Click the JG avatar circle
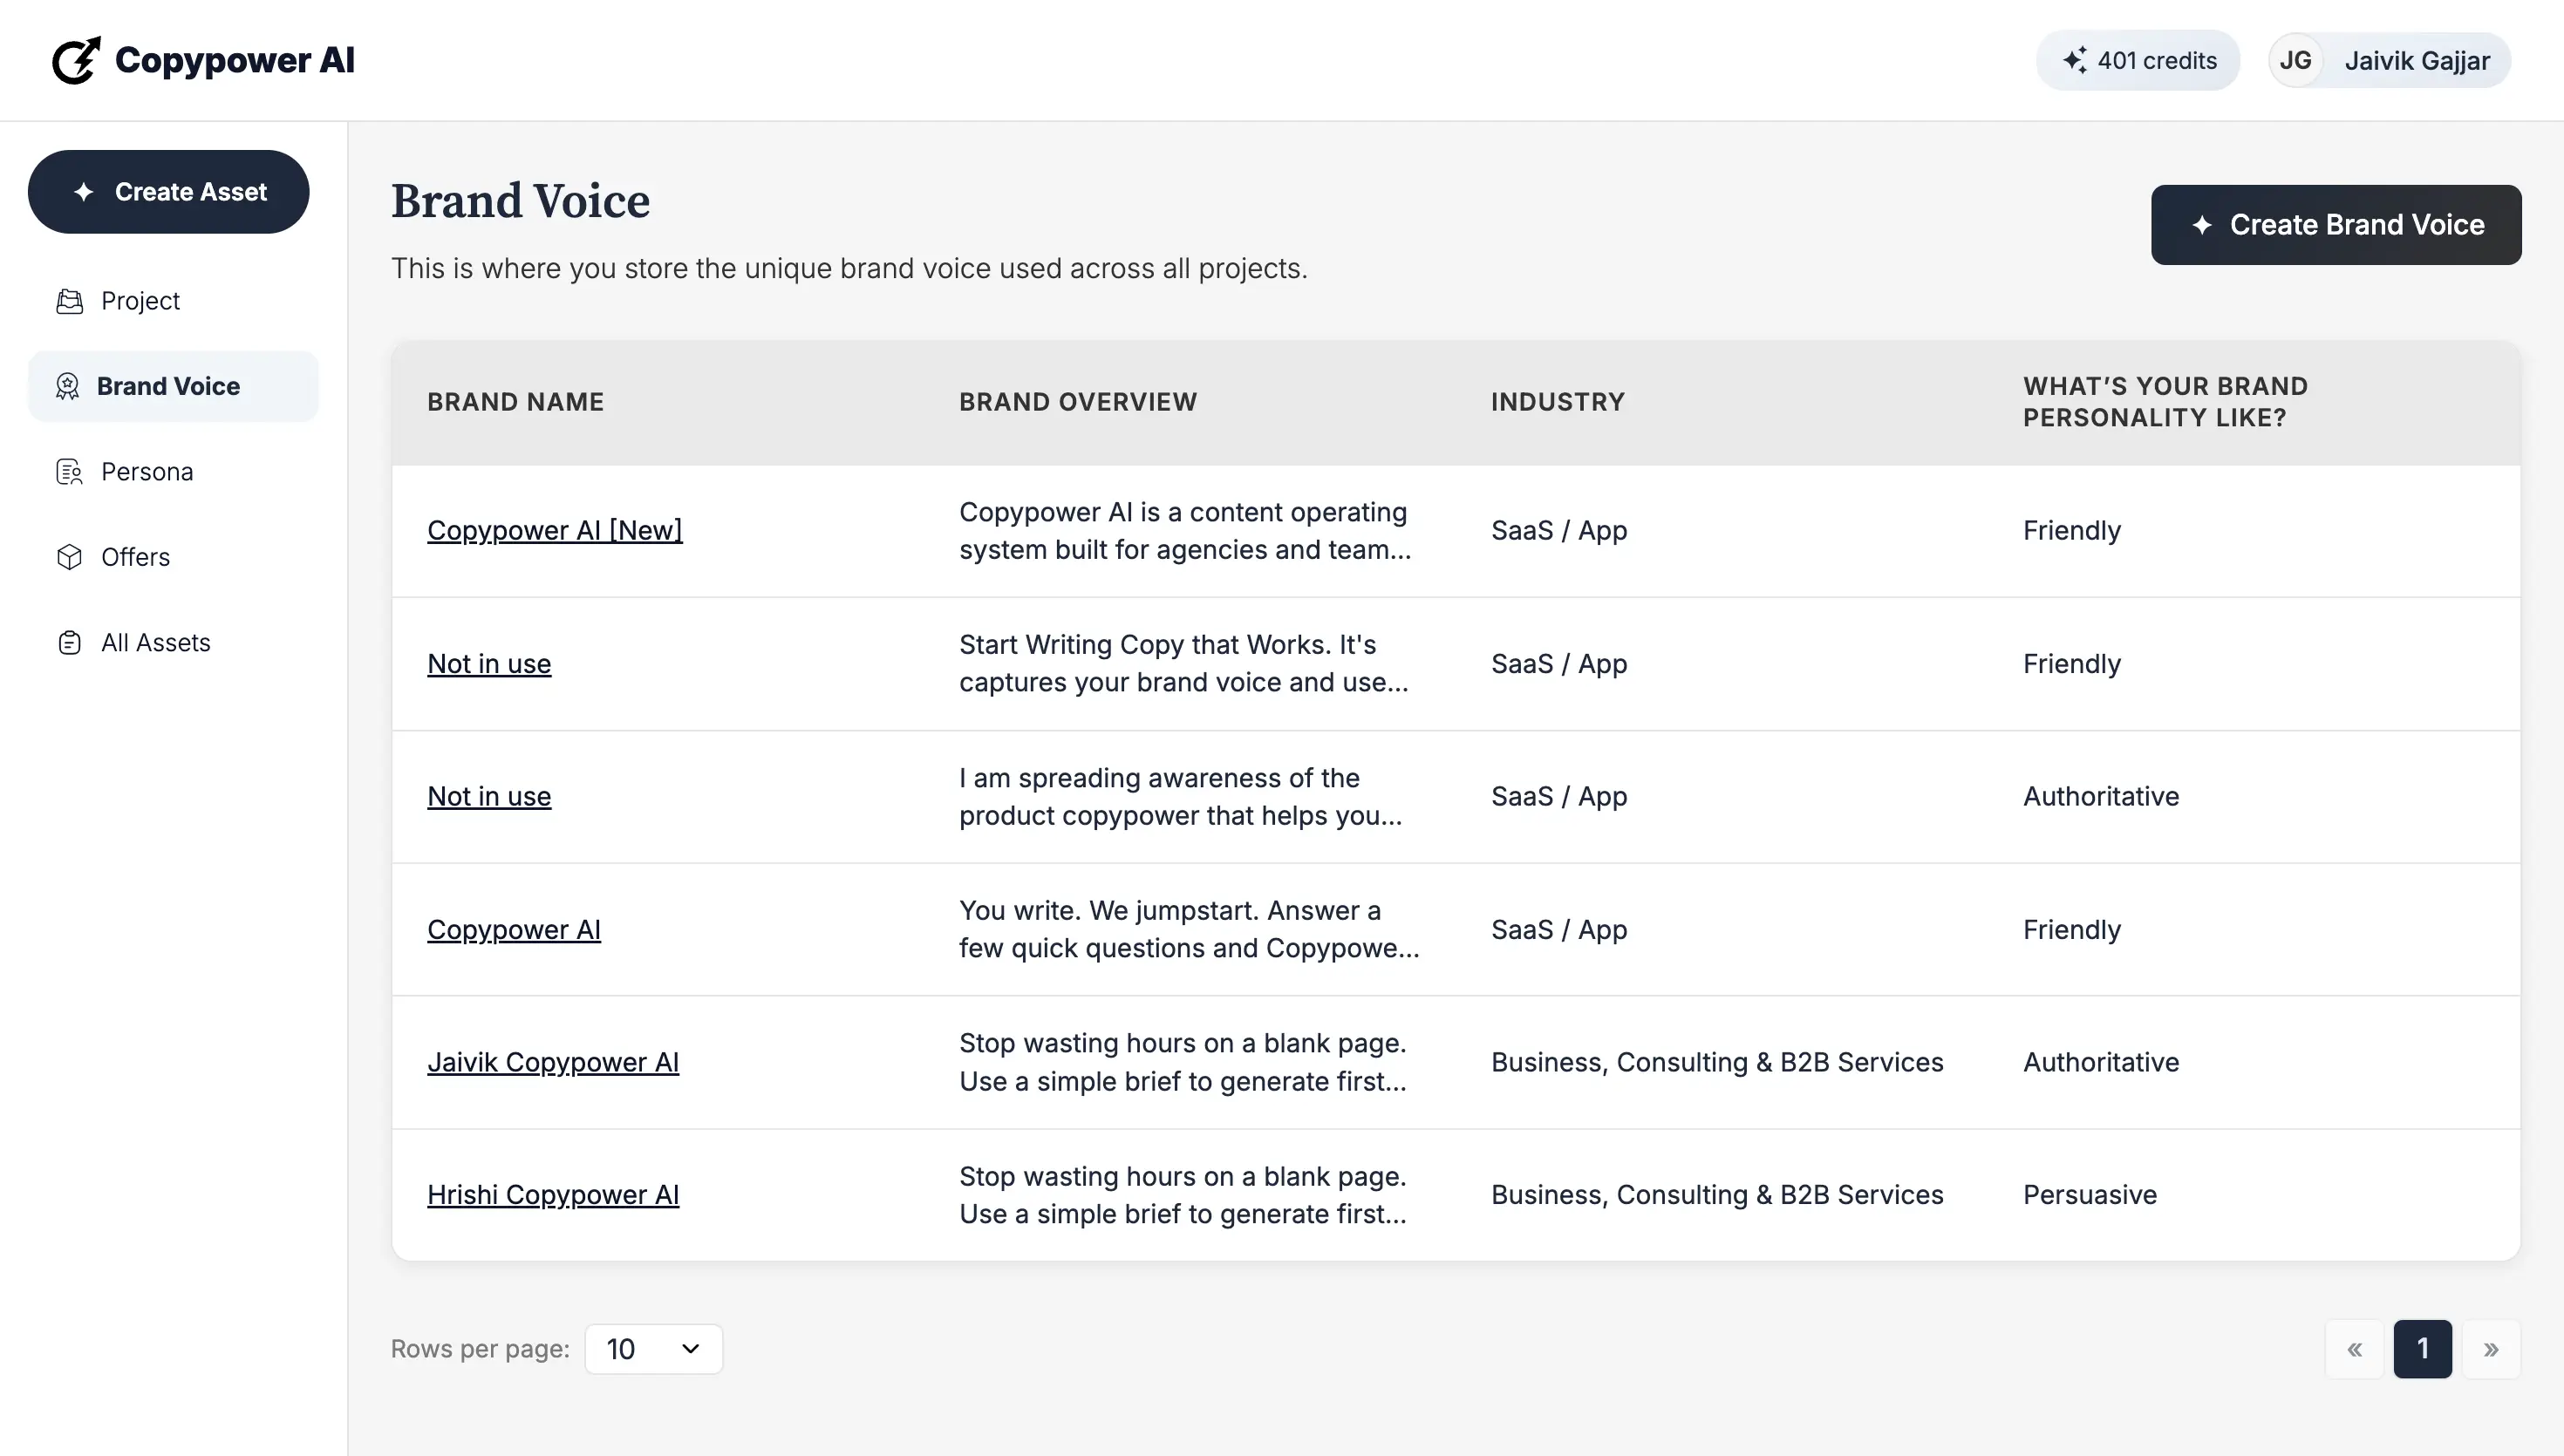 (x=2297, y=60)
